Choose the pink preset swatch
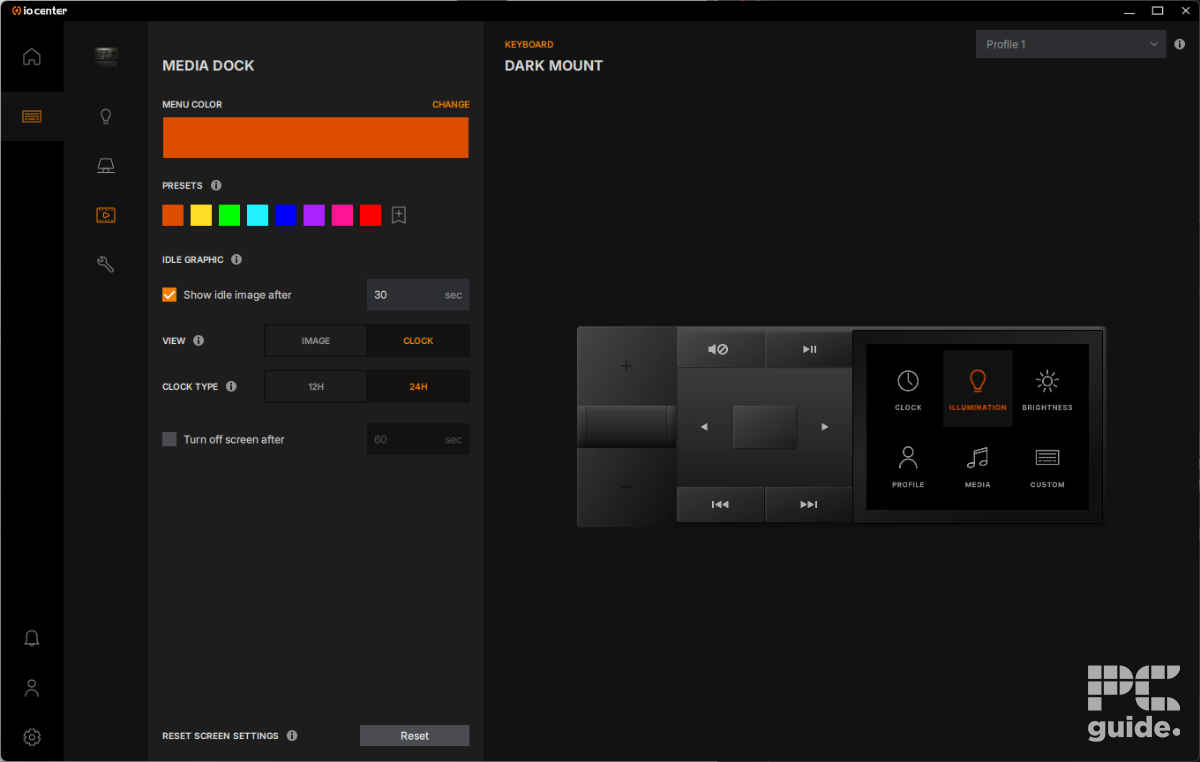This screenshot has width=1200, height=762. pyautogui.click(x=342, y=215)
